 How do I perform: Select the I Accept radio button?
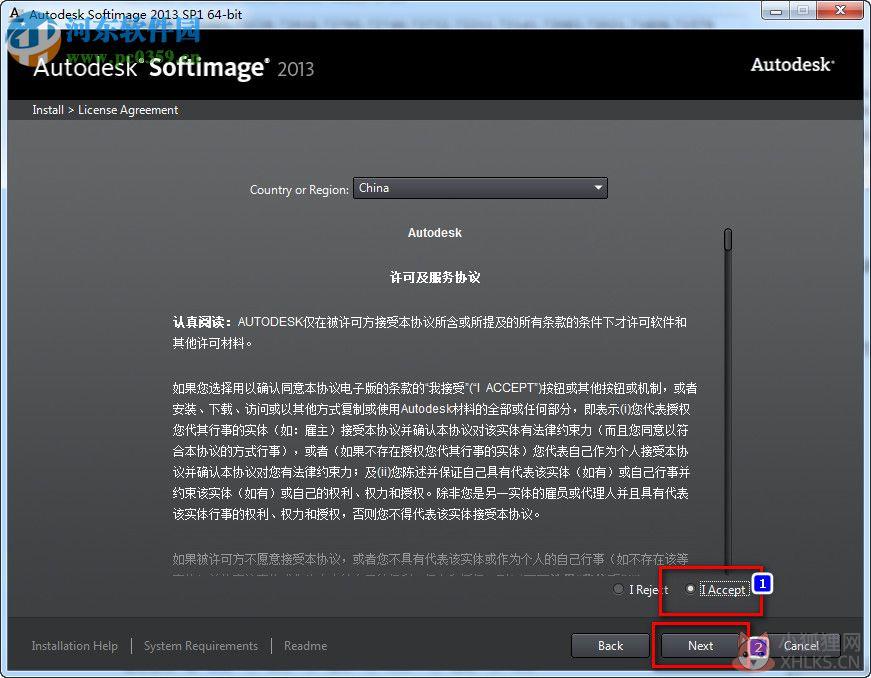[x=690, y=589]
